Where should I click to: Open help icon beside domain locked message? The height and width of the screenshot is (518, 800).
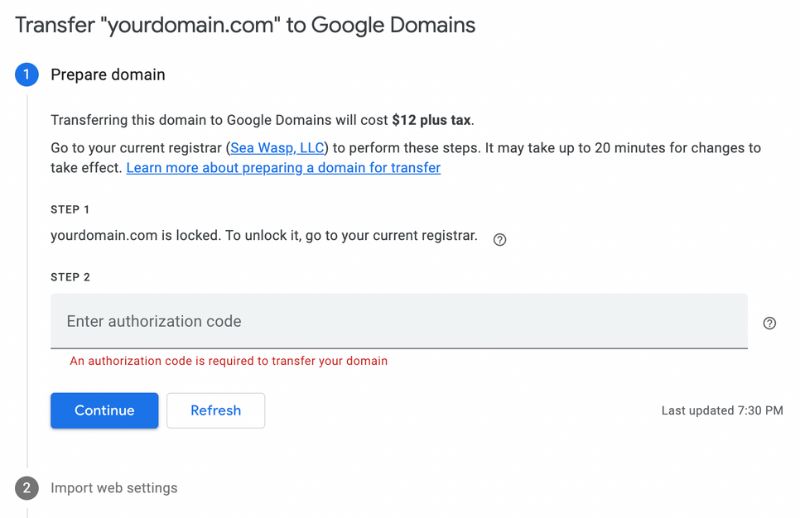point(500,239)
